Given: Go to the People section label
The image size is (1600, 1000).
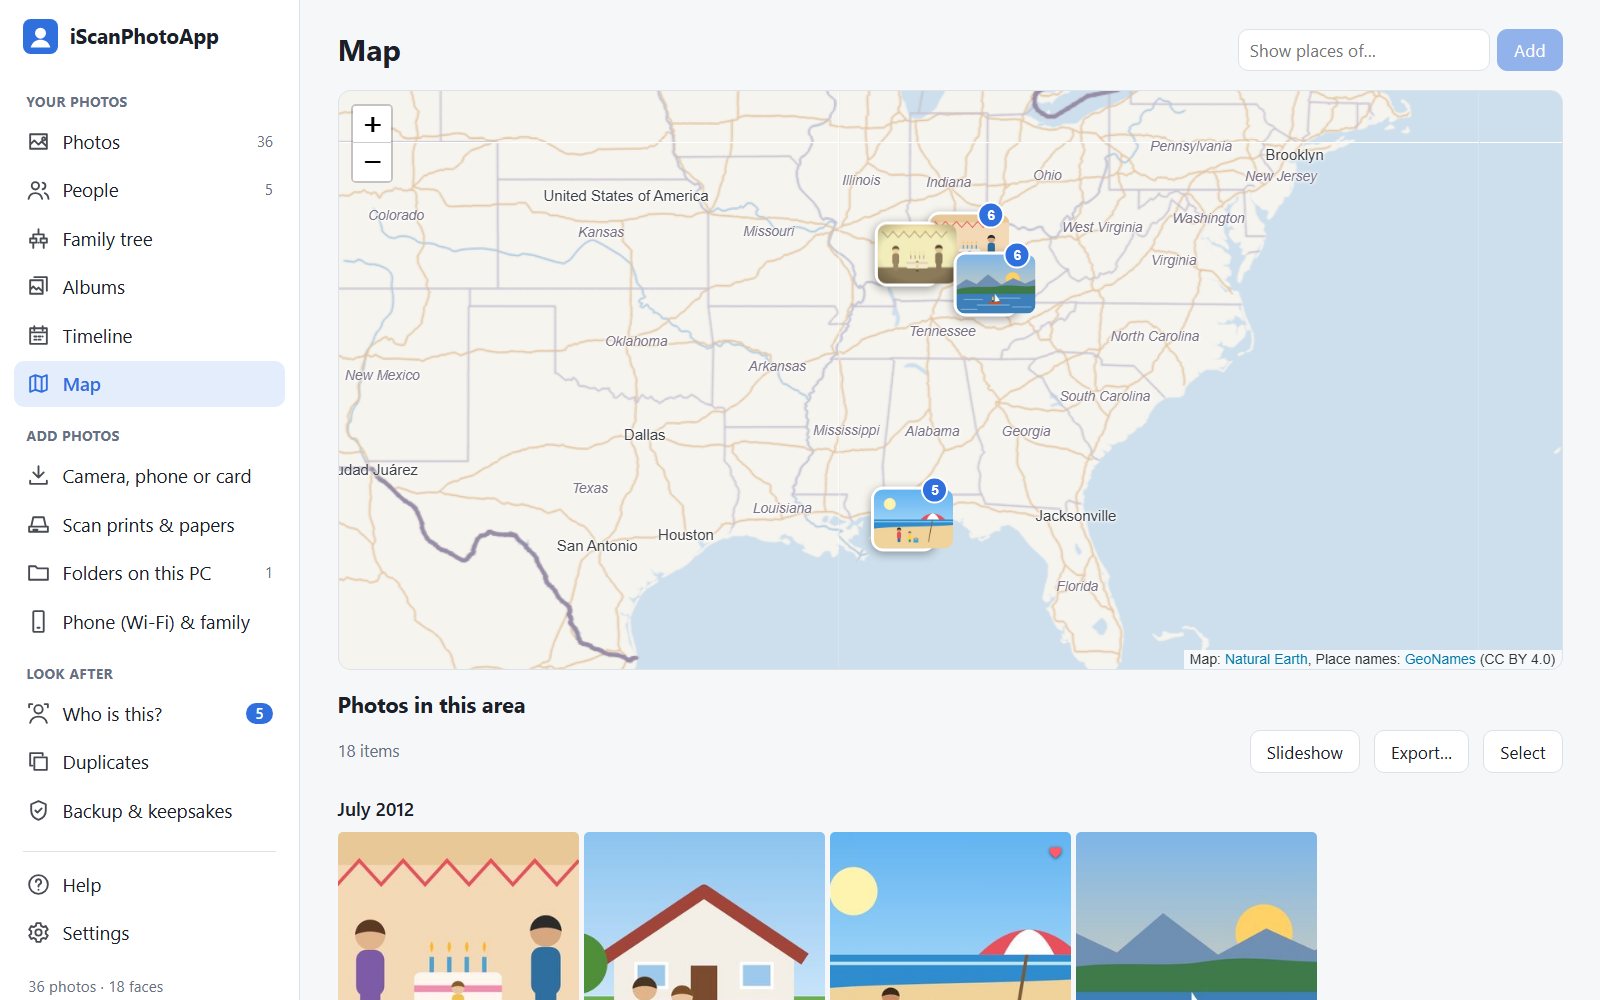Looking at the screenshot, I should 90,190.
